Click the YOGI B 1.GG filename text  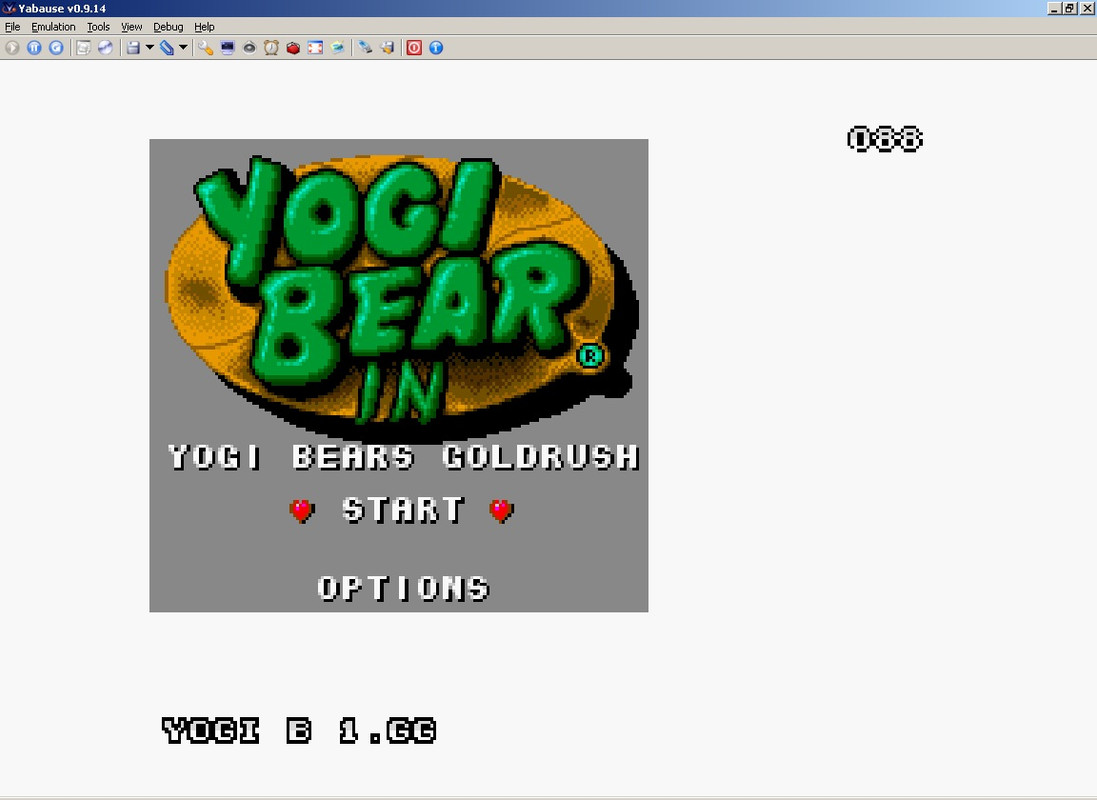299,731
